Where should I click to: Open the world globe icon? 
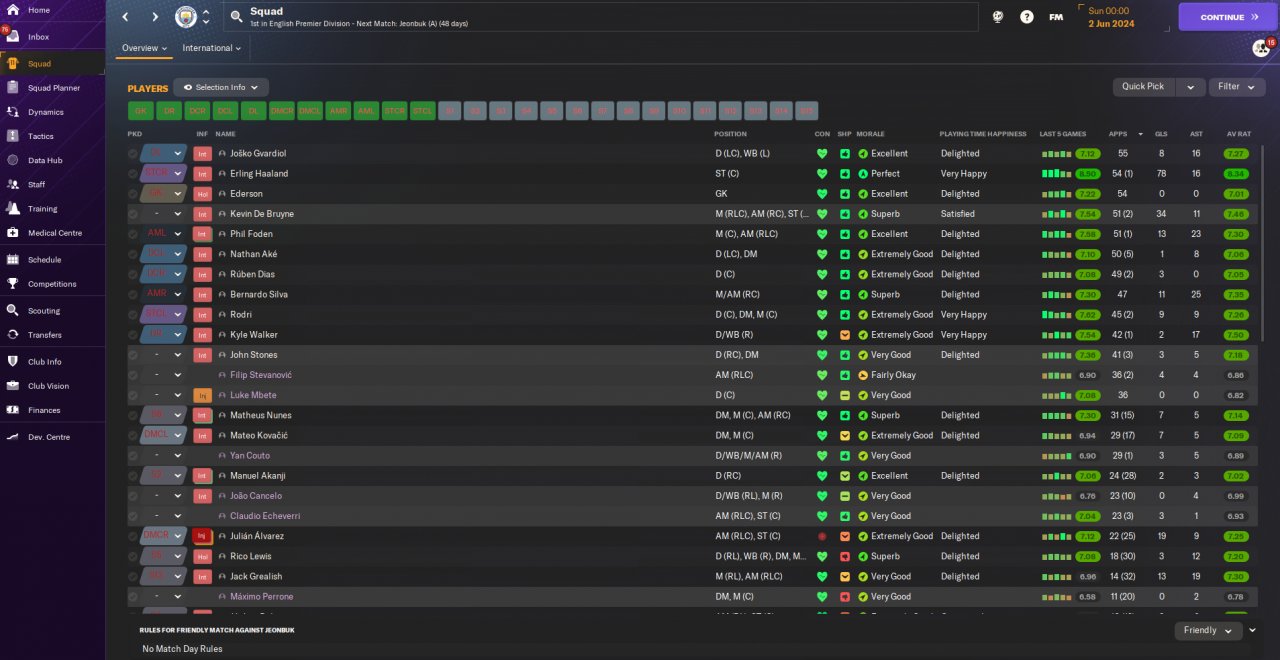(x=997, y=17)
